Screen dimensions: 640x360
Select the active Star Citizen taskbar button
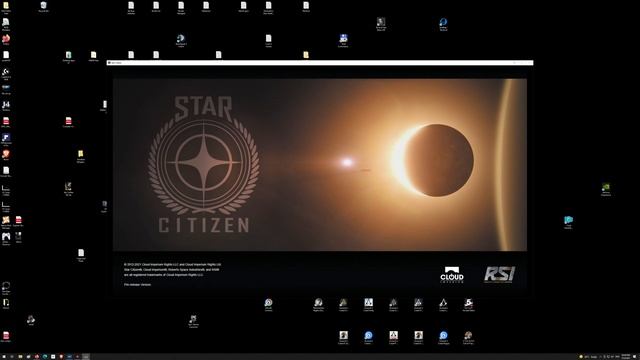[x=85, y=356]
